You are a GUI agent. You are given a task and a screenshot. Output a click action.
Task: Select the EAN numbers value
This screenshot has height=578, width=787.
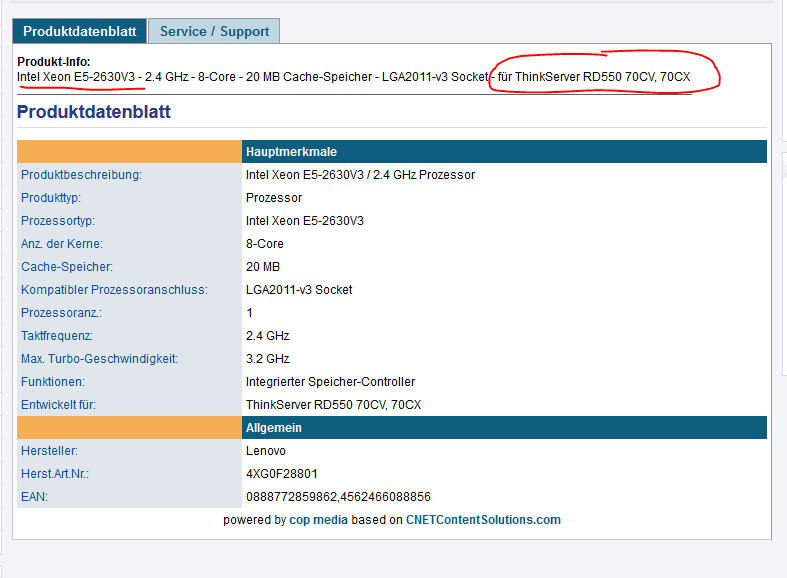click(338, 497)
